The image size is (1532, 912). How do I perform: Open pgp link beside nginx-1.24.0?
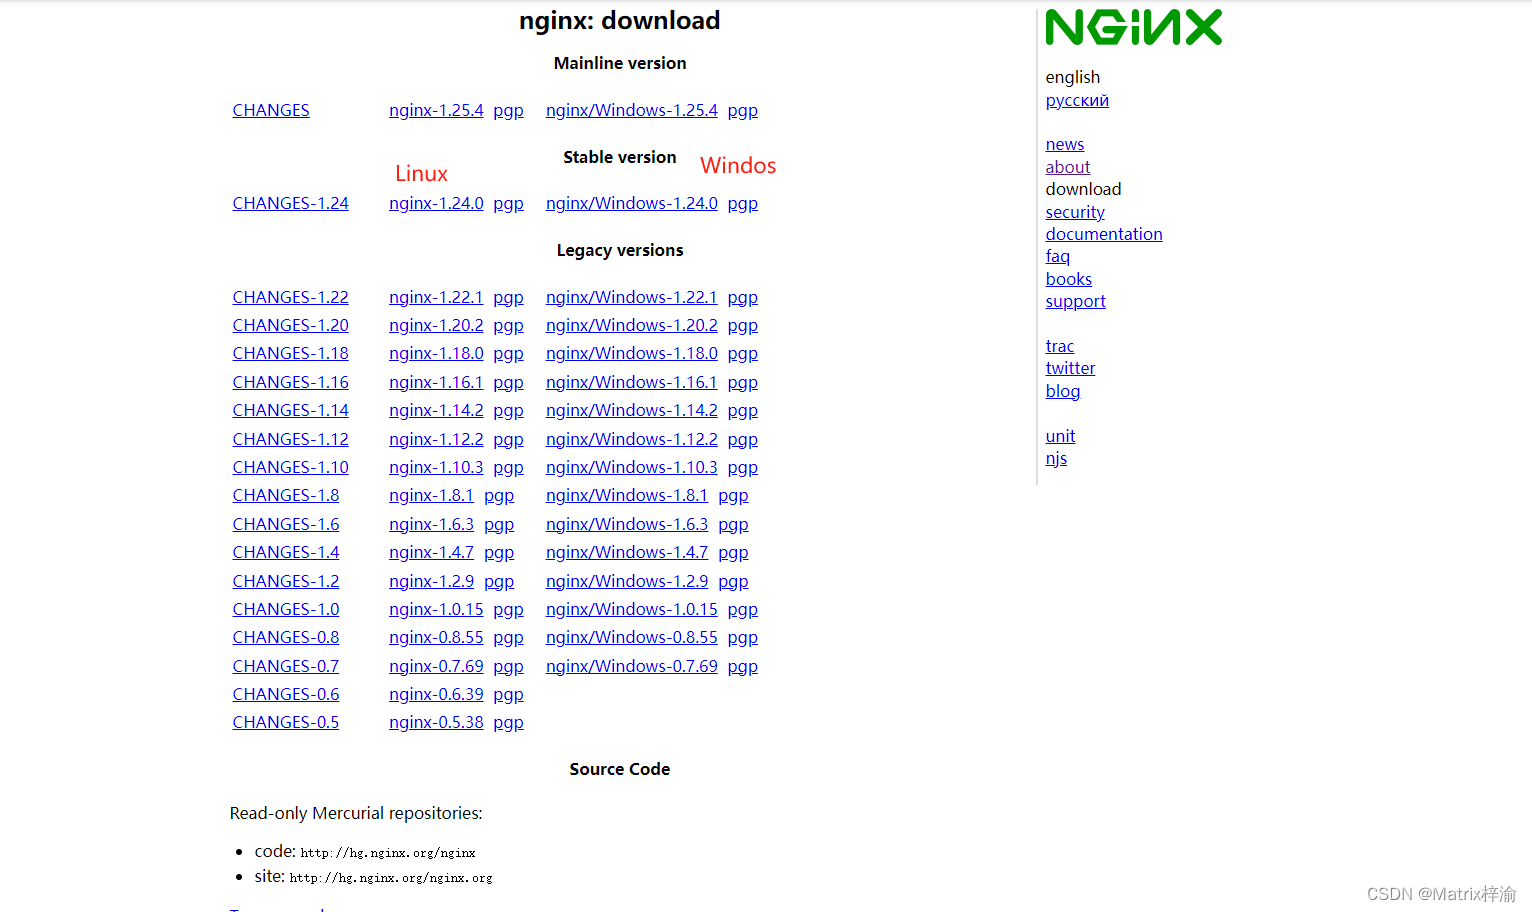tap(508, 204)
